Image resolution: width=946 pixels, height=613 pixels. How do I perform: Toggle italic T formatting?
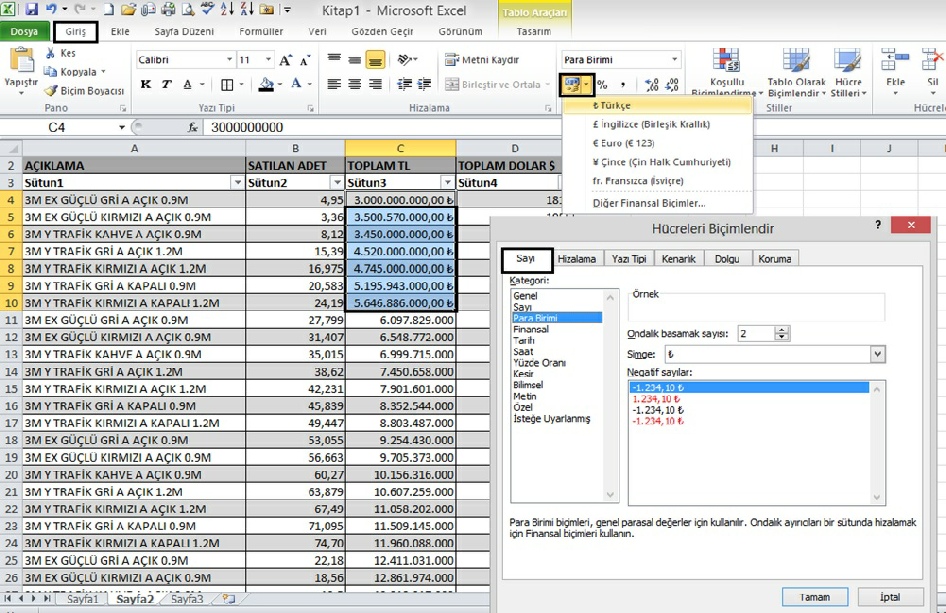point(167,84)
